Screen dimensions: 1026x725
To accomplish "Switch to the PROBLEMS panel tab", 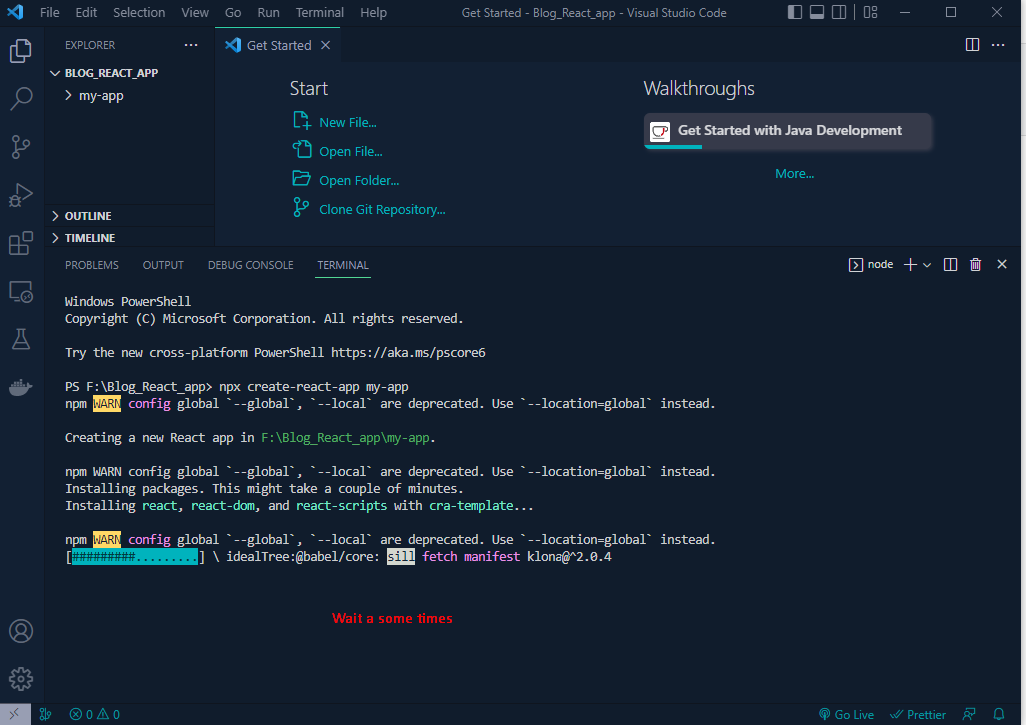I will [x=92, y=265].
